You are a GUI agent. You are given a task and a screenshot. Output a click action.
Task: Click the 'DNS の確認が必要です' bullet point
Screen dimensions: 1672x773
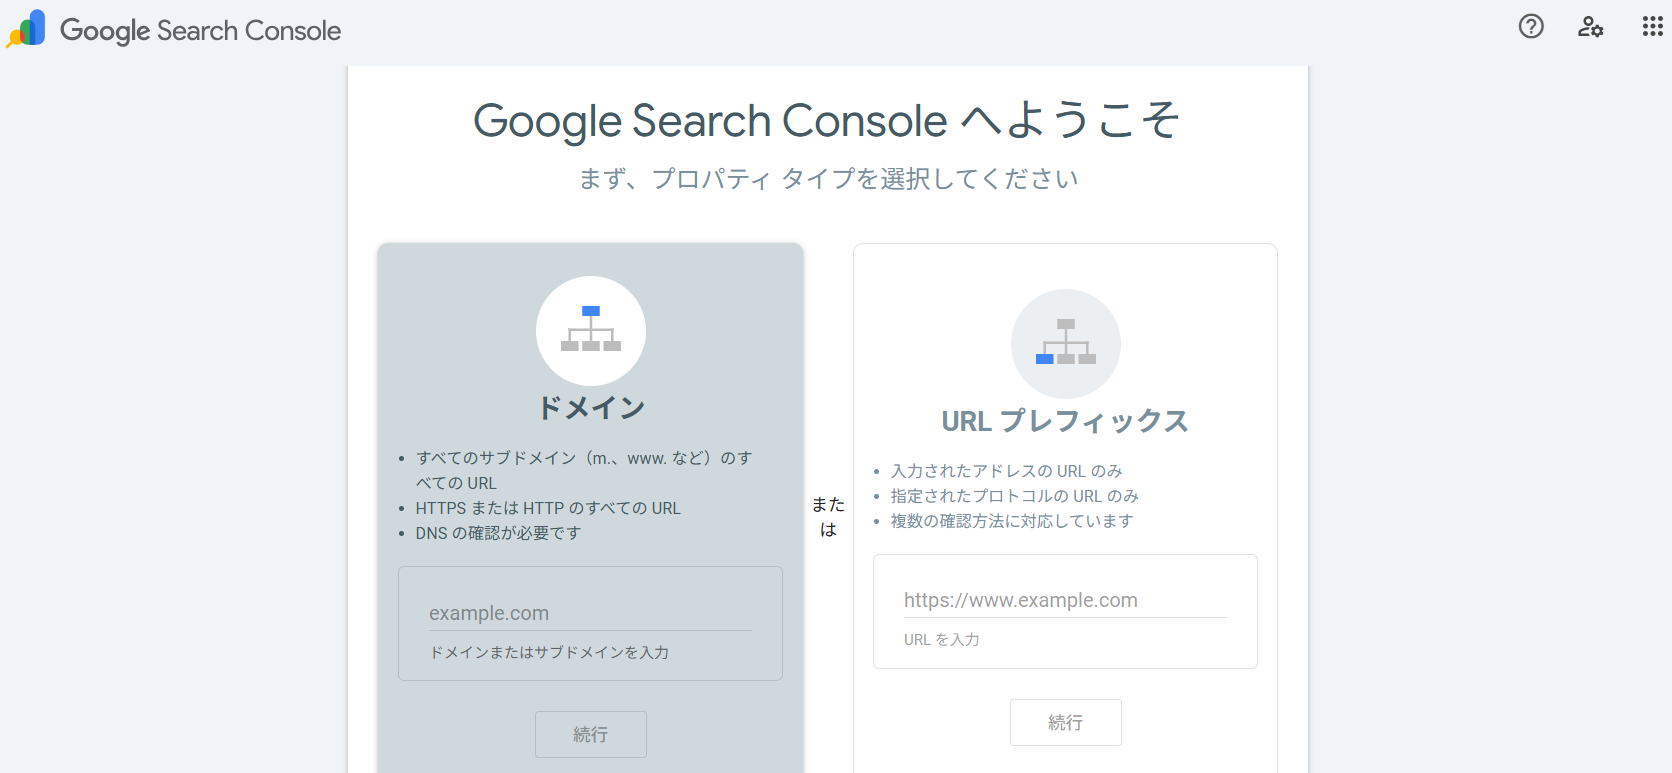point(498,533)
